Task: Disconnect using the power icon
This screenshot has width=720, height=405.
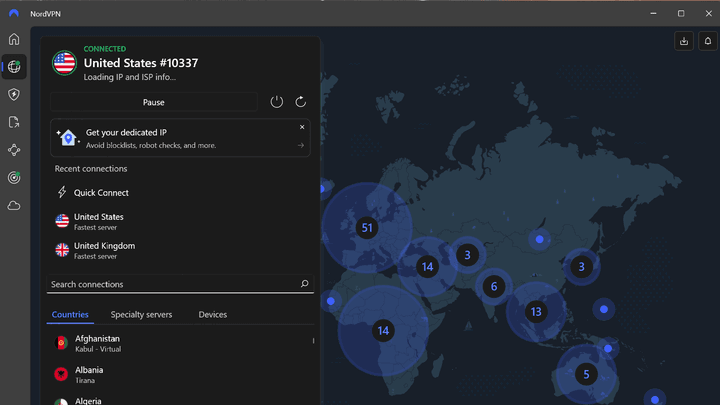Action: [276, 101]
